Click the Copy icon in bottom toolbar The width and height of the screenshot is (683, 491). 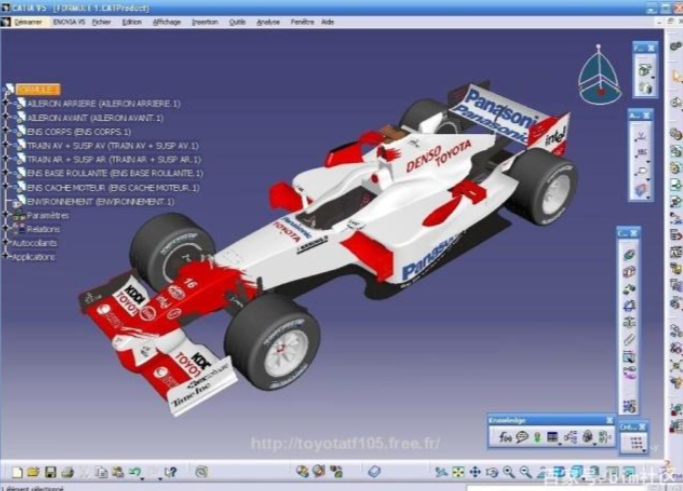[x=101, y=472]
